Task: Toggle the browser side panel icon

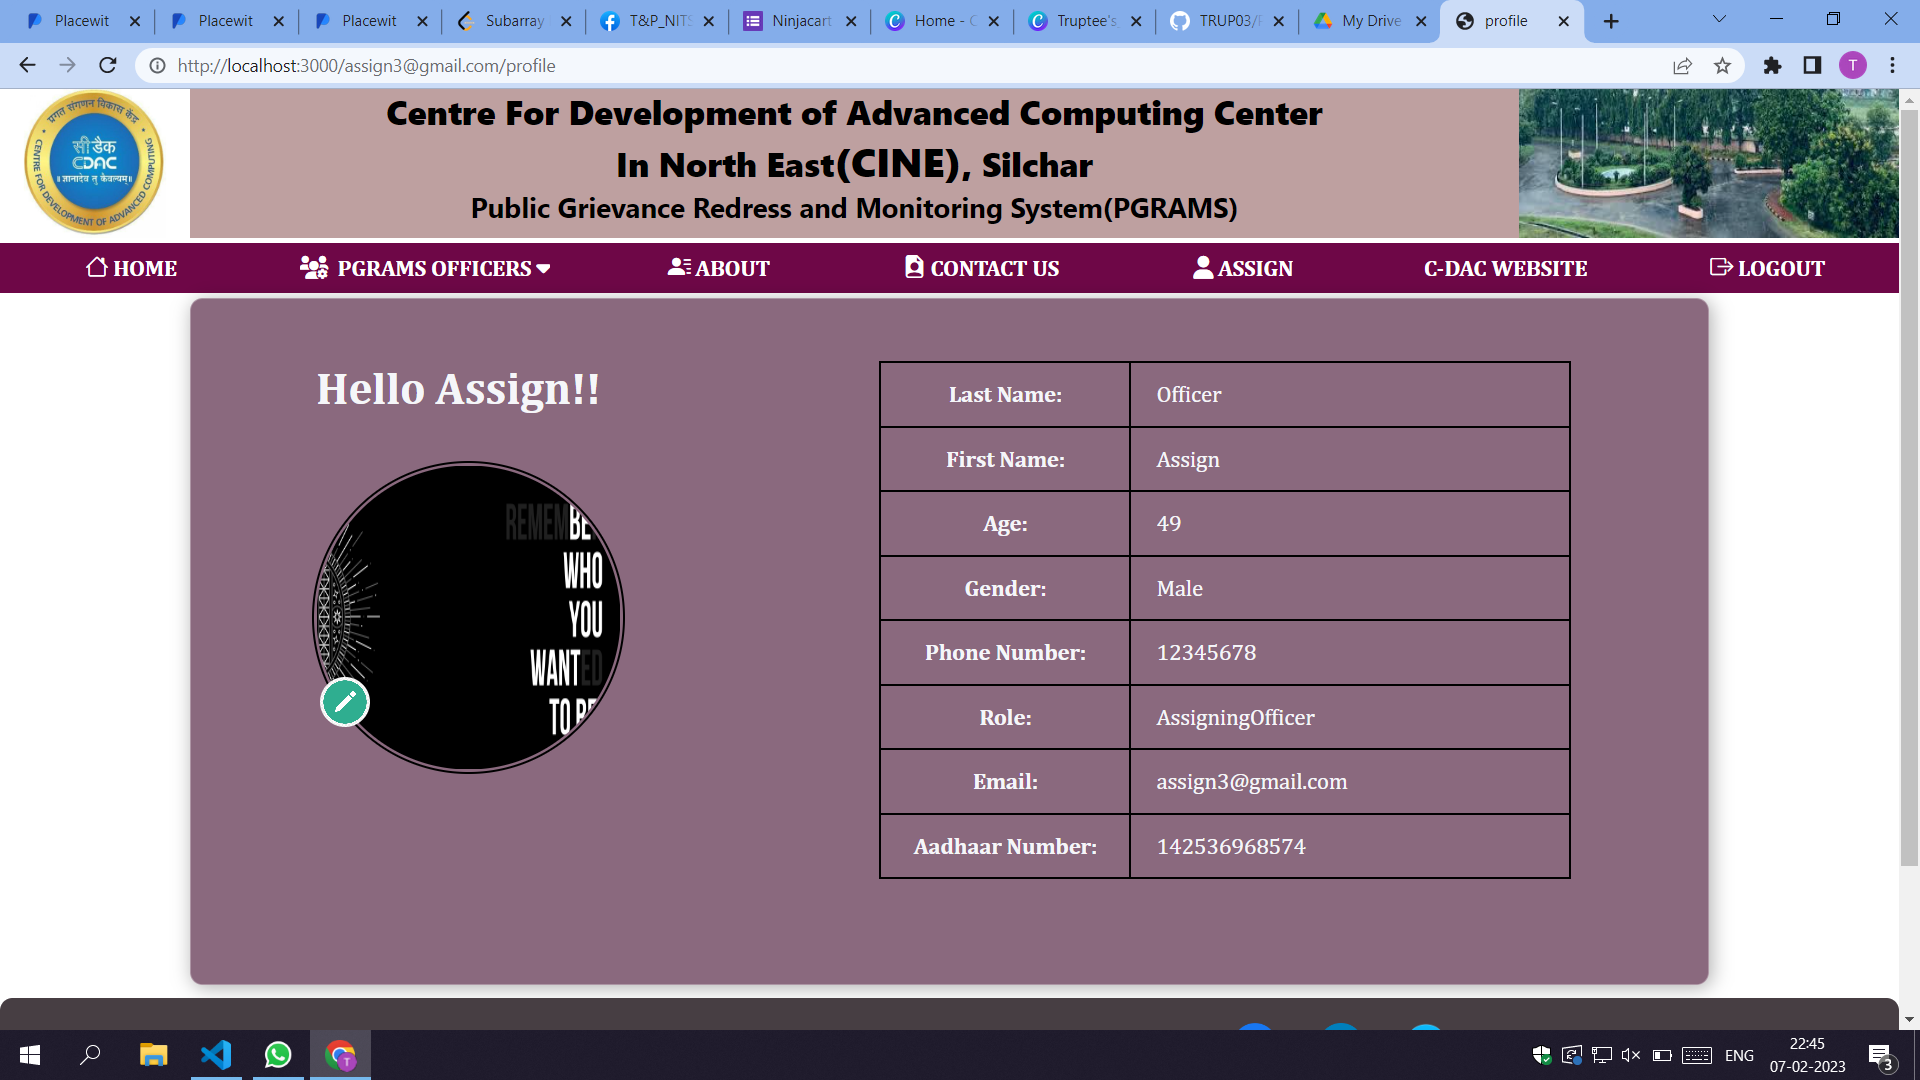Action: 1812,66
